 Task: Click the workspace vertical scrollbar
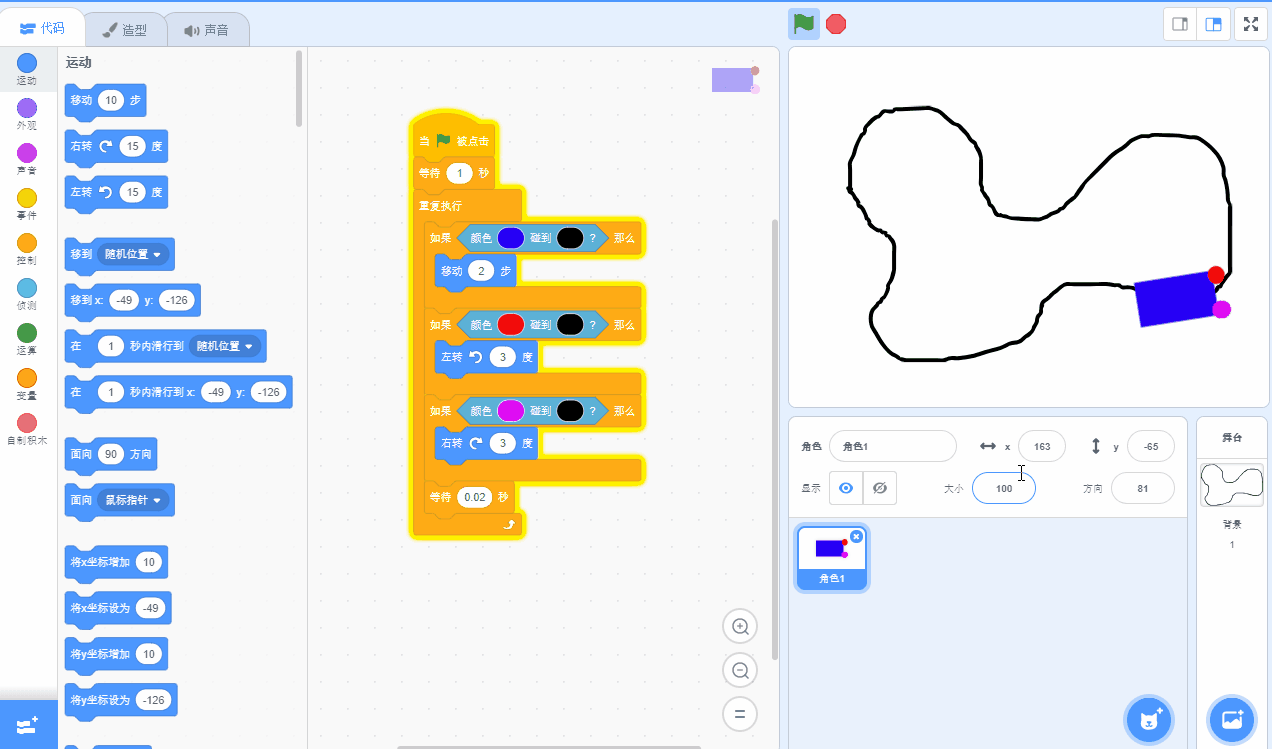(x=774, y=440)
